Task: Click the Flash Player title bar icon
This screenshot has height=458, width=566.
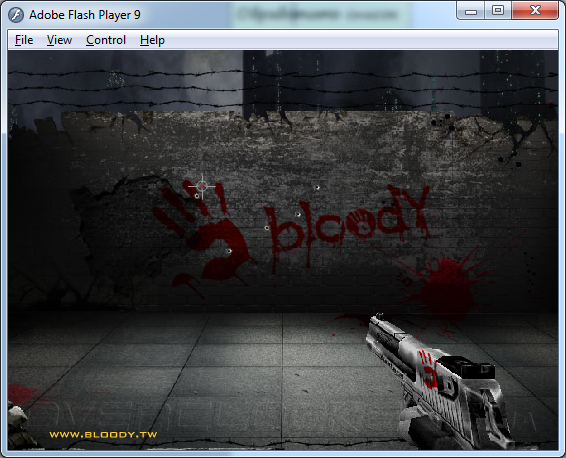Action: pos(16,15)
